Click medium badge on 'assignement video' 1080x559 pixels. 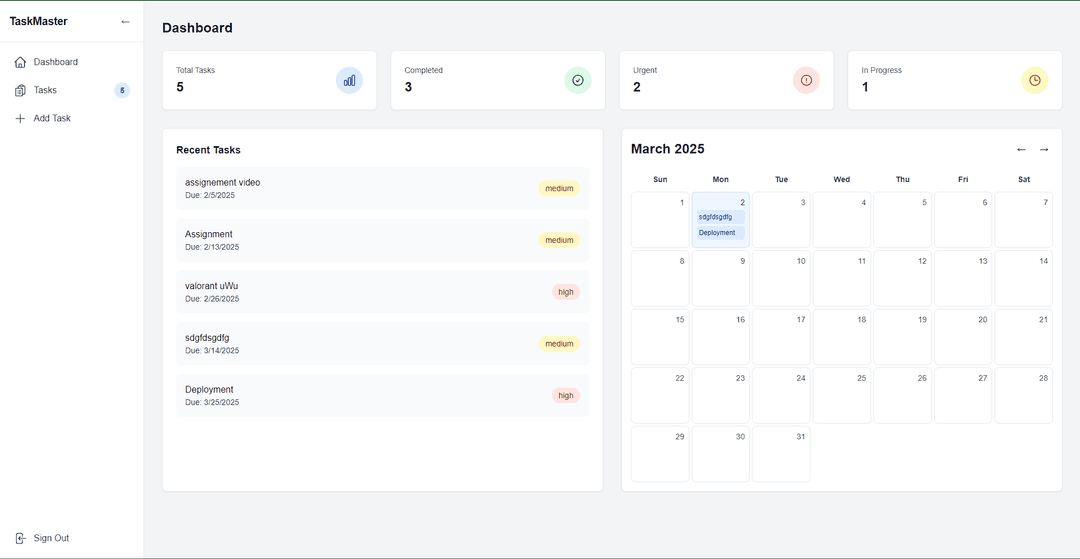pos(559,189)
